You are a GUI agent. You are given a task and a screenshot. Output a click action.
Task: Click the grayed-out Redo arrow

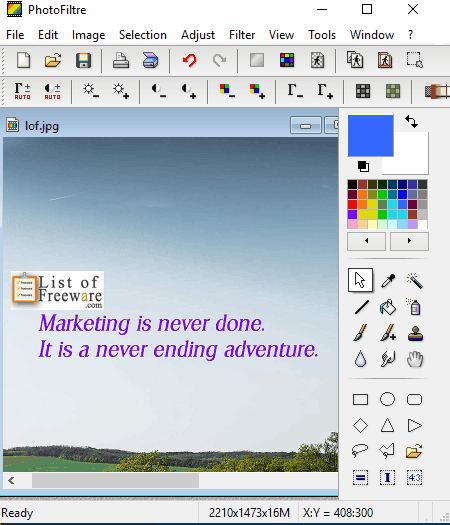click(x=219, y=61)
